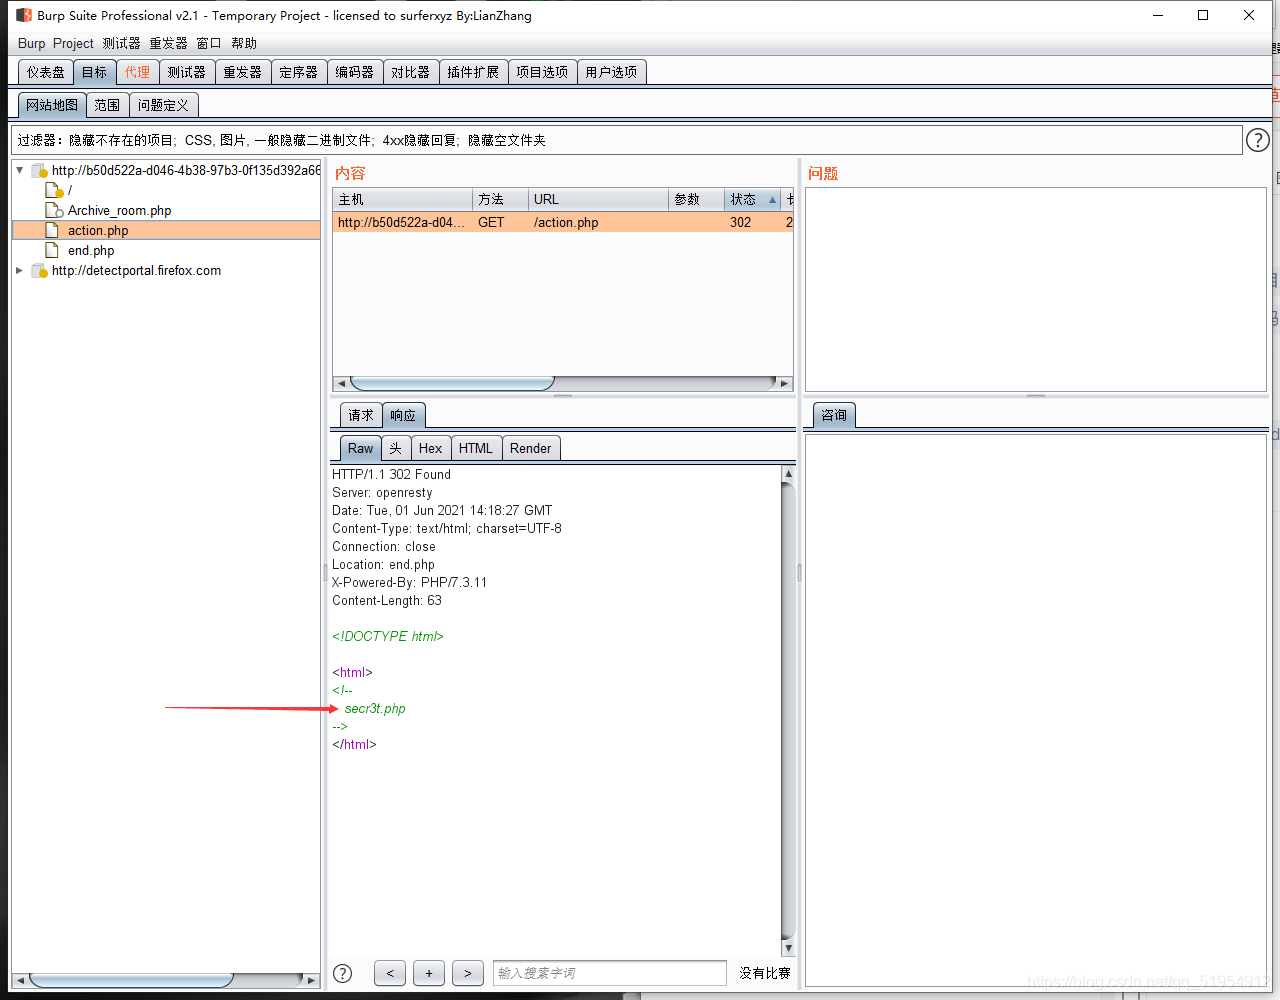Screen dimensions: 1280x1000
Task: Switch to the 测试器 main tab
Action: click(187, 72)
